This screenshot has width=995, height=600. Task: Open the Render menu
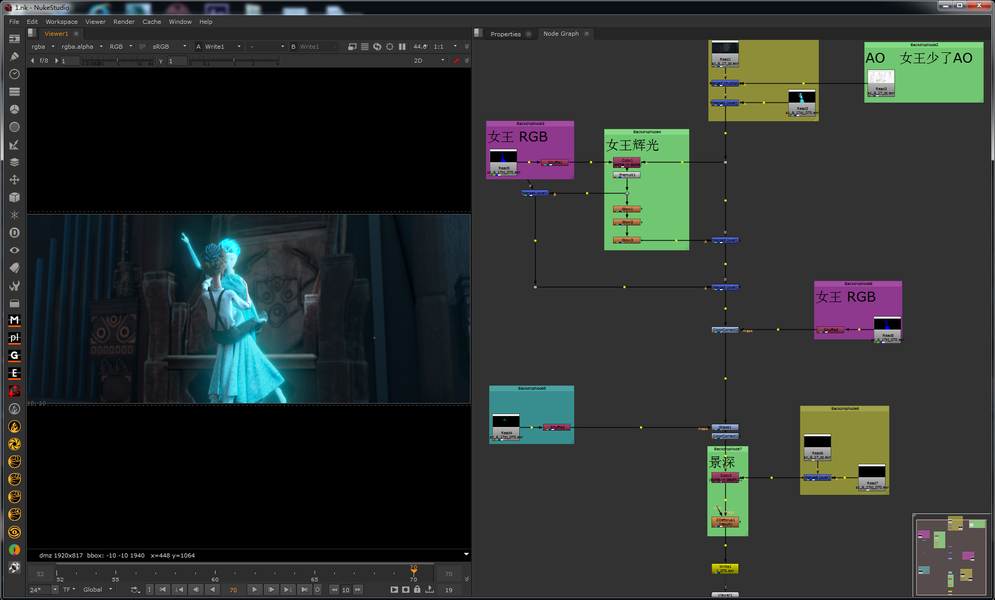(x=124, y=22)
